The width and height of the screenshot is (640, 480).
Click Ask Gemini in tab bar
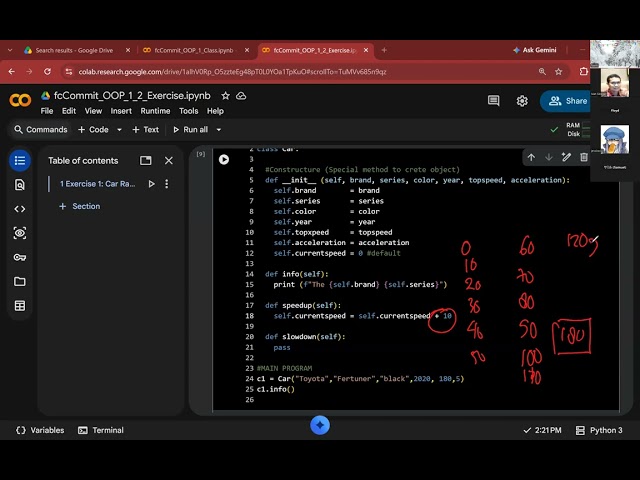[535, 50]
